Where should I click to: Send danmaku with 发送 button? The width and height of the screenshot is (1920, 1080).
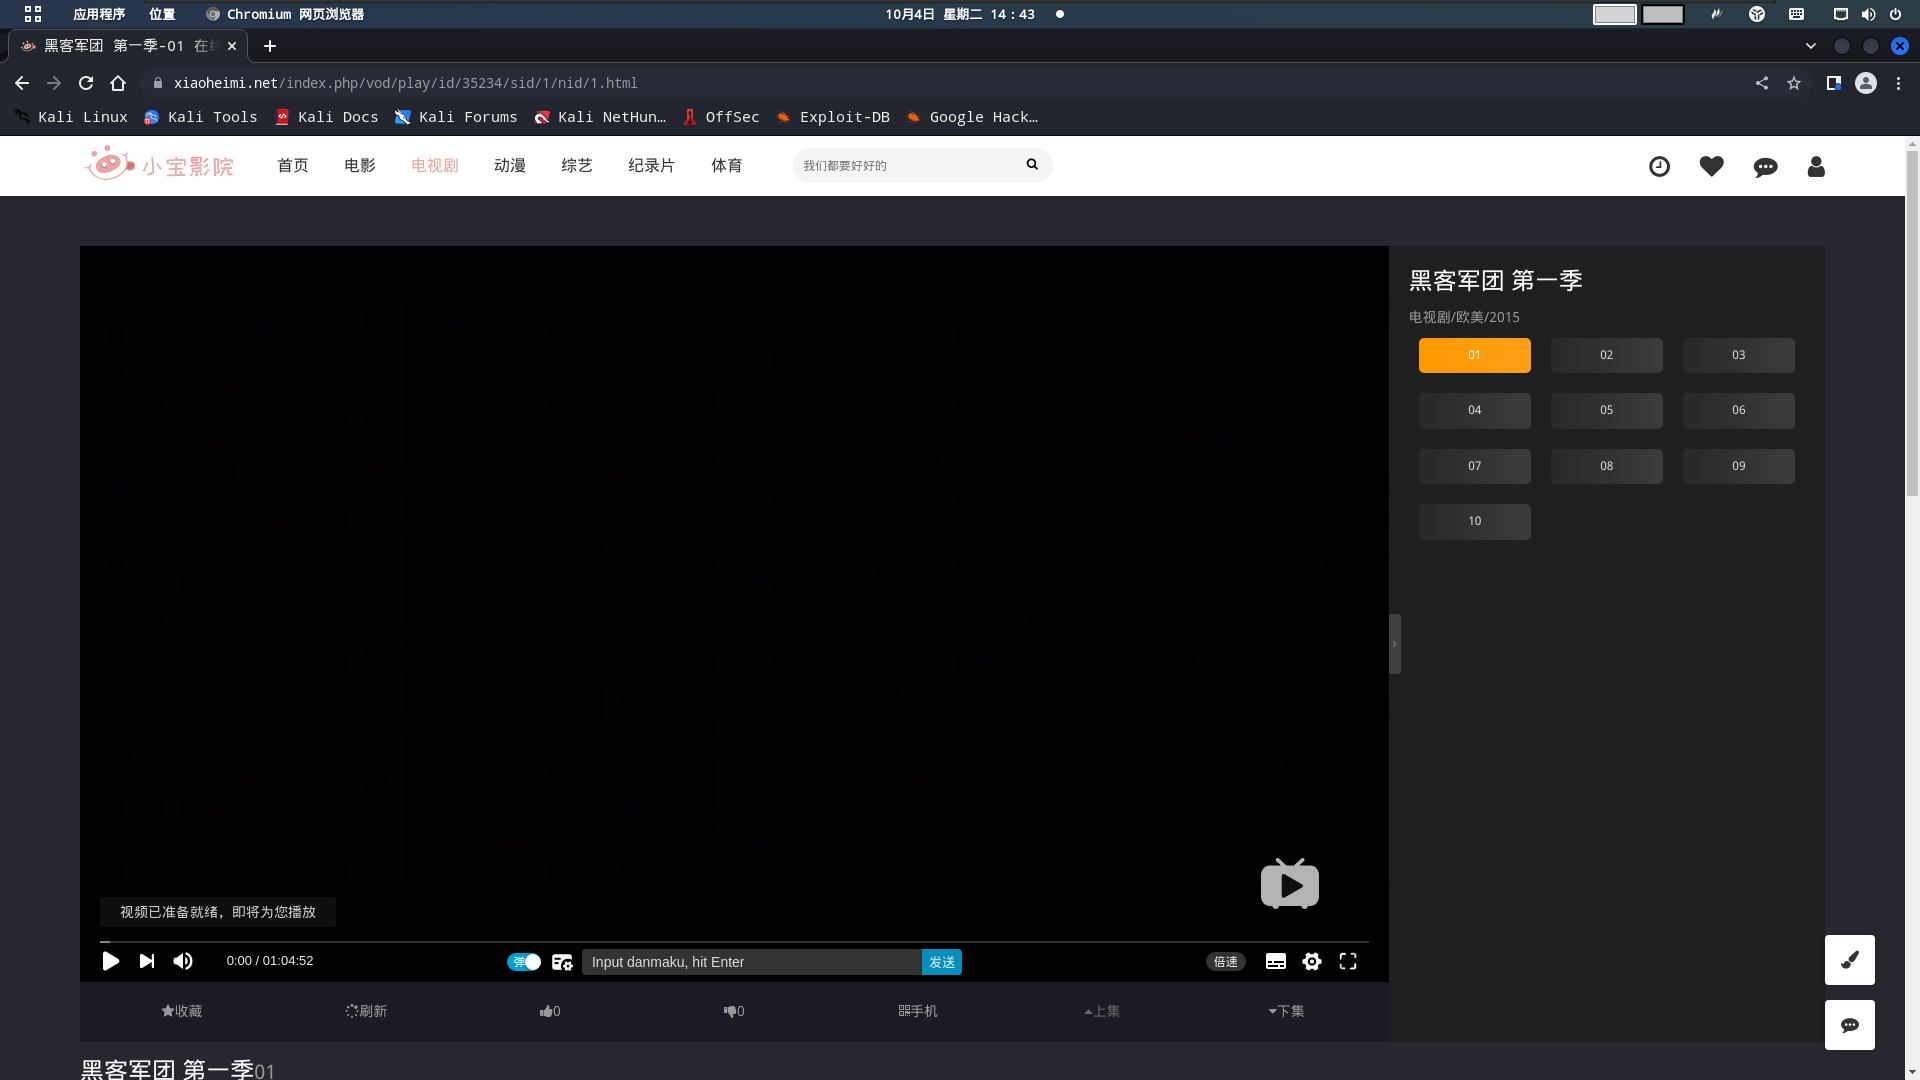pos(942,962)
